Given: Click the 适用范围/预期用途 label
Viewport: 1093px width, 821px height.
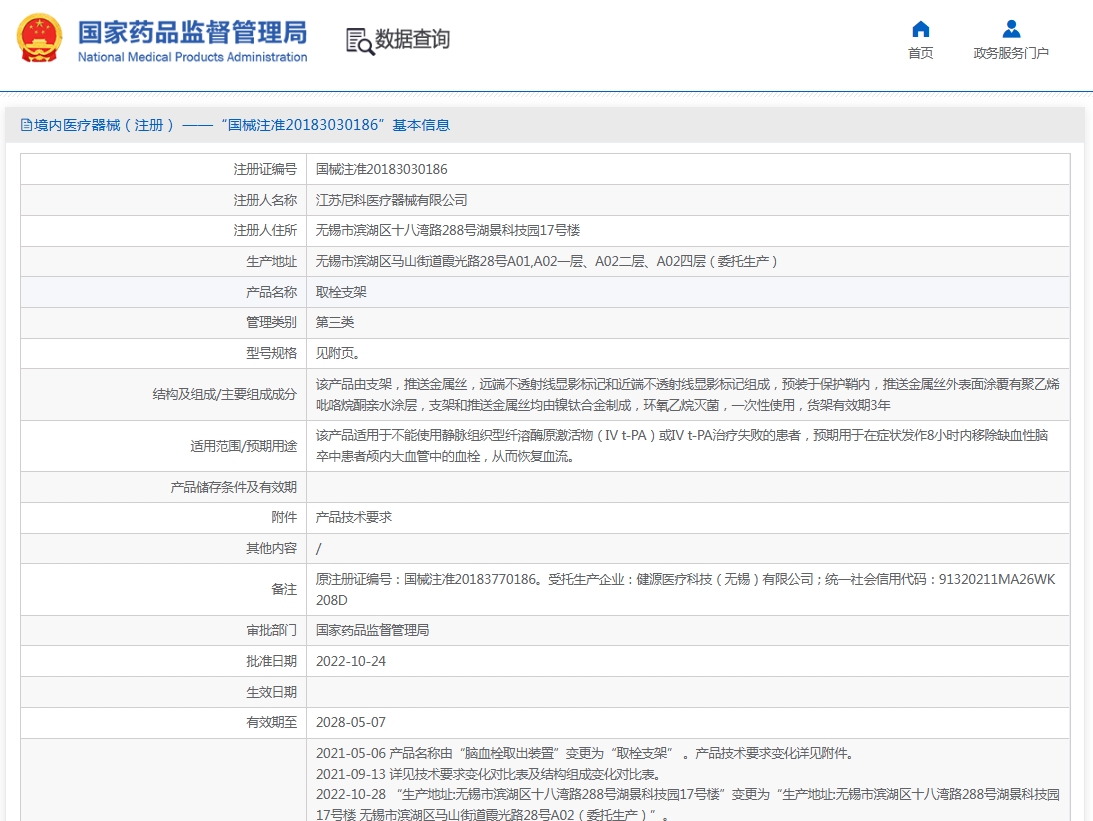Looking at the screenshot, I should (x=243, y=446).
